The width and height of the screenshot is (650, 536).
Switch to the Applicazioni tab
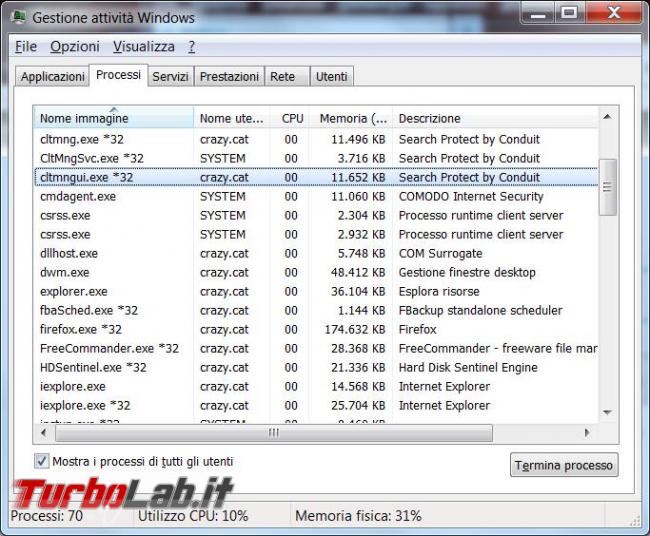(x=53, y=76)
